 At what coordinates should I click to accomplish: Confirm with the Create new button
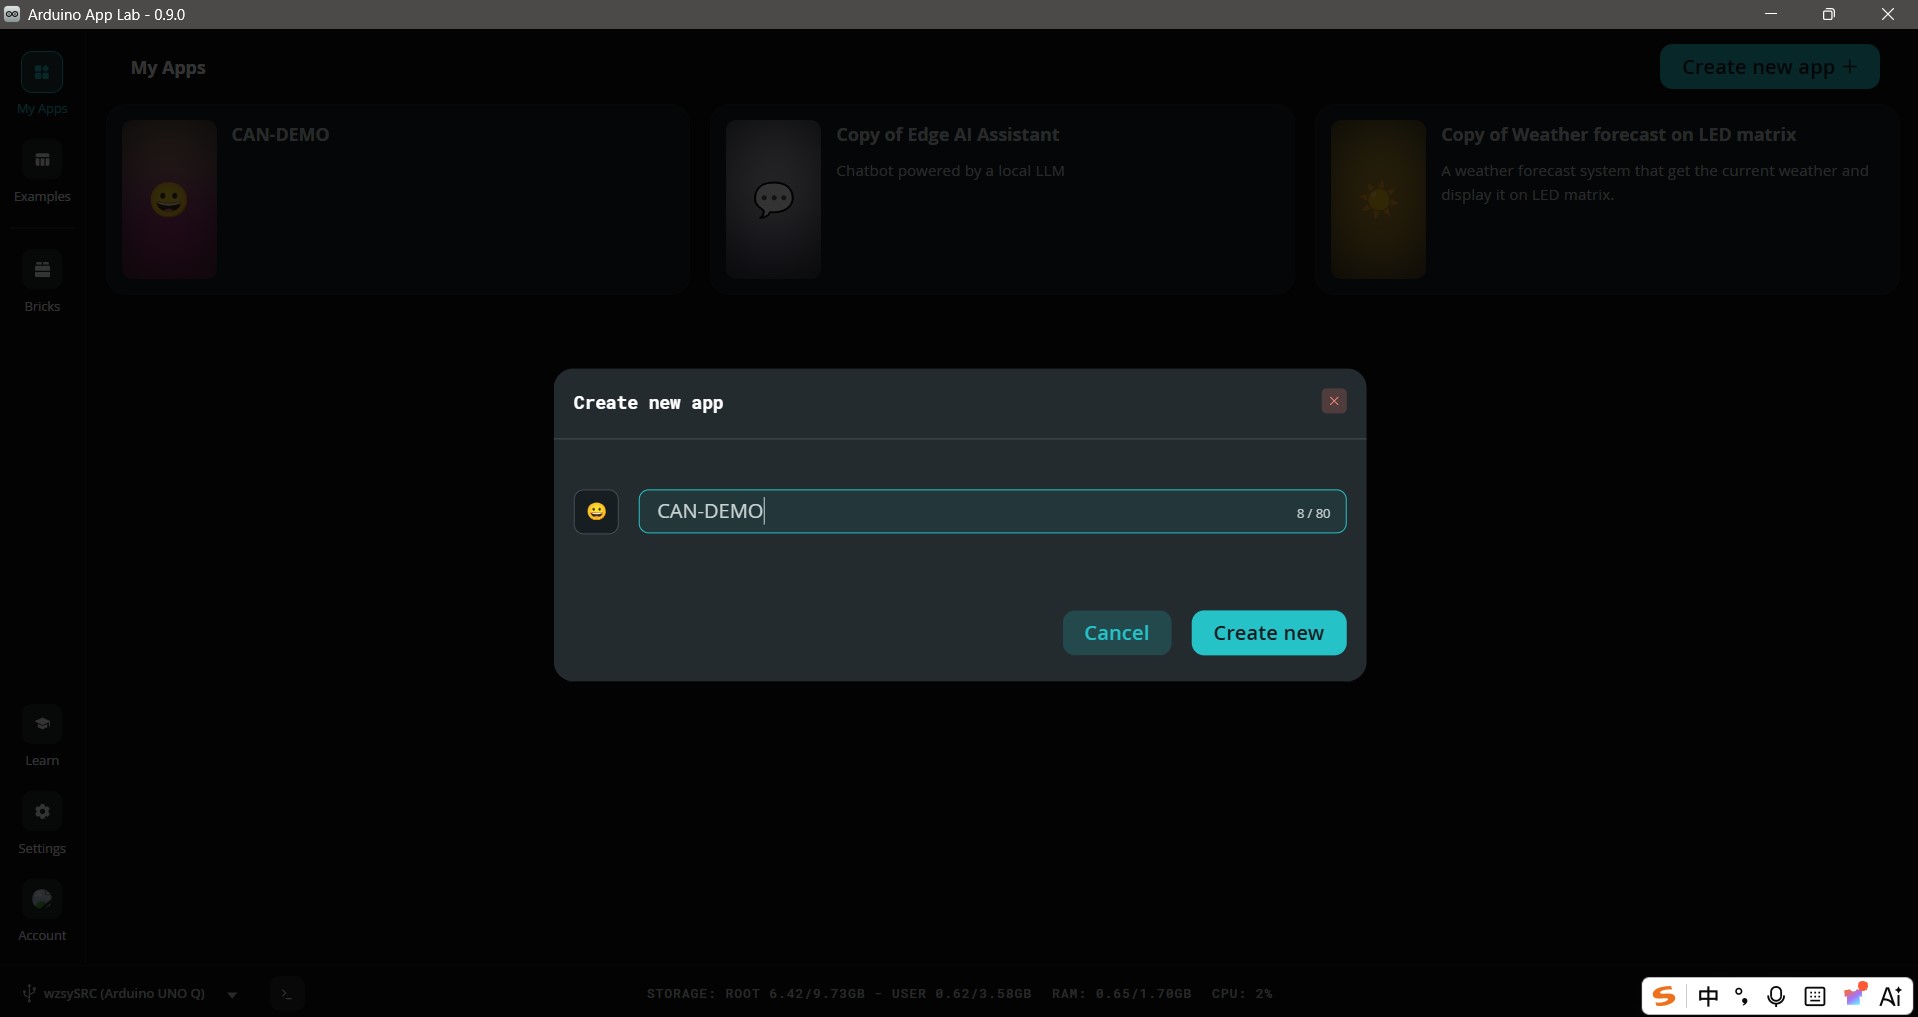1269,633
